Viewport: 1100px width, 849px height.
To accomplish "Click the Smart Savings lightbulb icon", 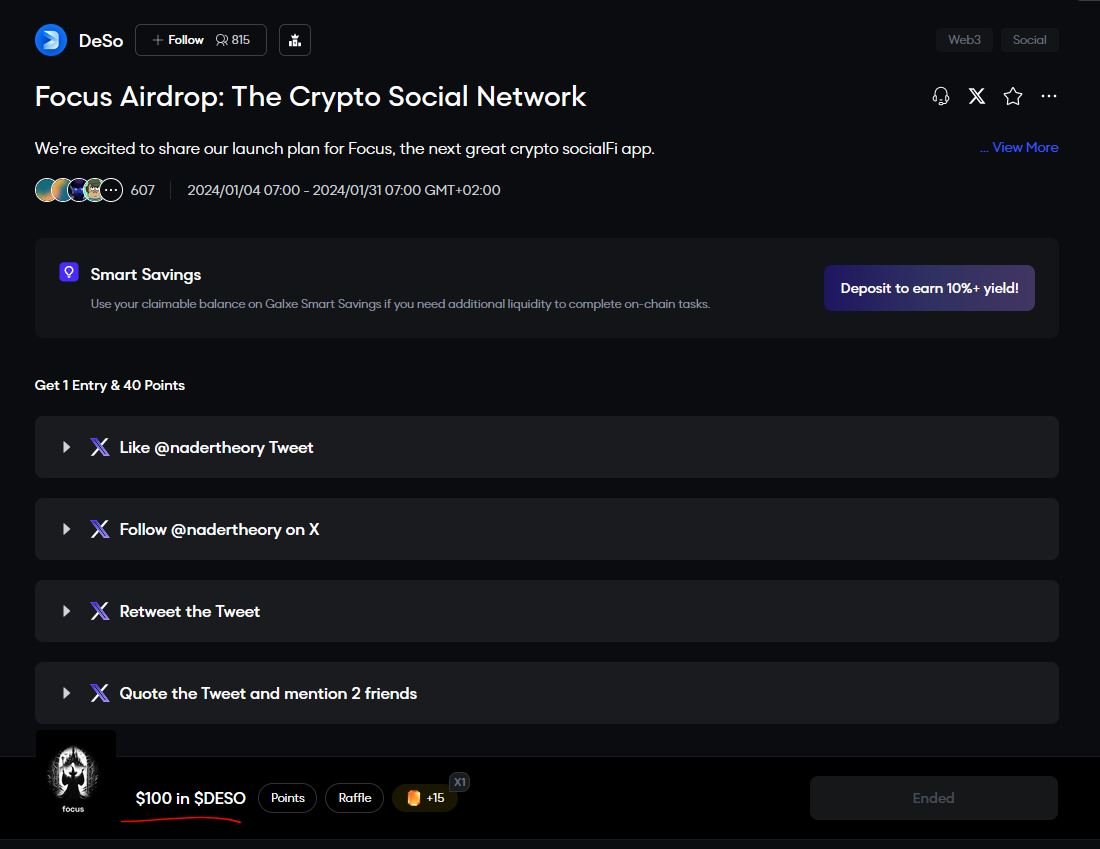I will point(69,272).
